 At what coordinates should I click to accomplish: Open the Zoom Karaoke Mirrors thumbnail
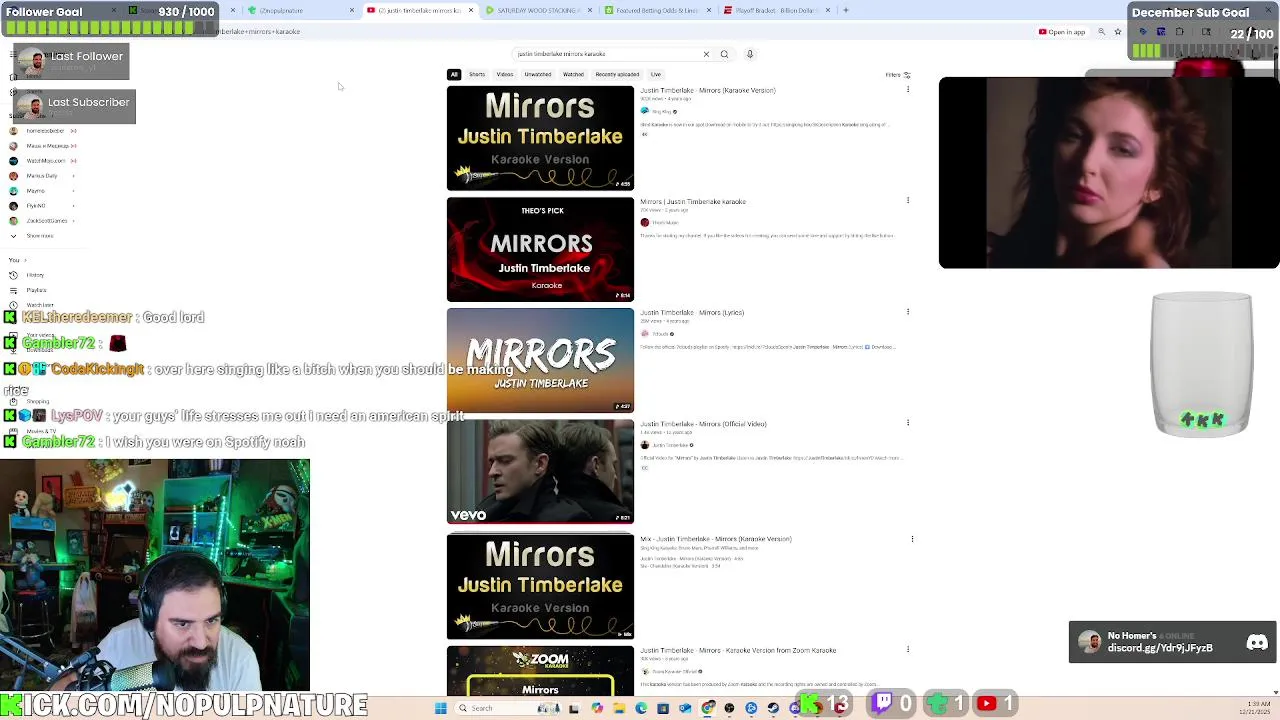(540, 671)
